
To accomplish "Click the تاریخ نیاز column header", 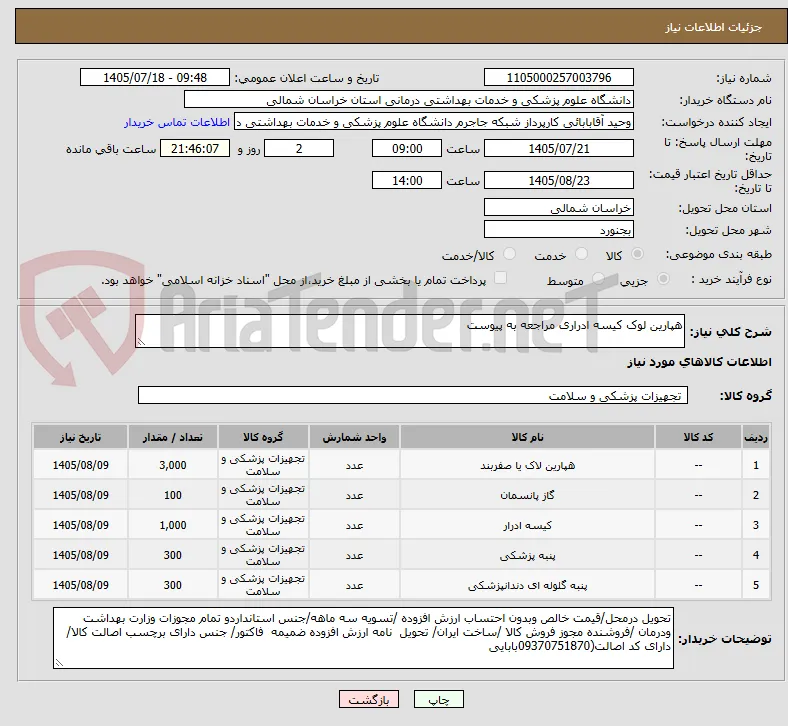I will point(80,437).
